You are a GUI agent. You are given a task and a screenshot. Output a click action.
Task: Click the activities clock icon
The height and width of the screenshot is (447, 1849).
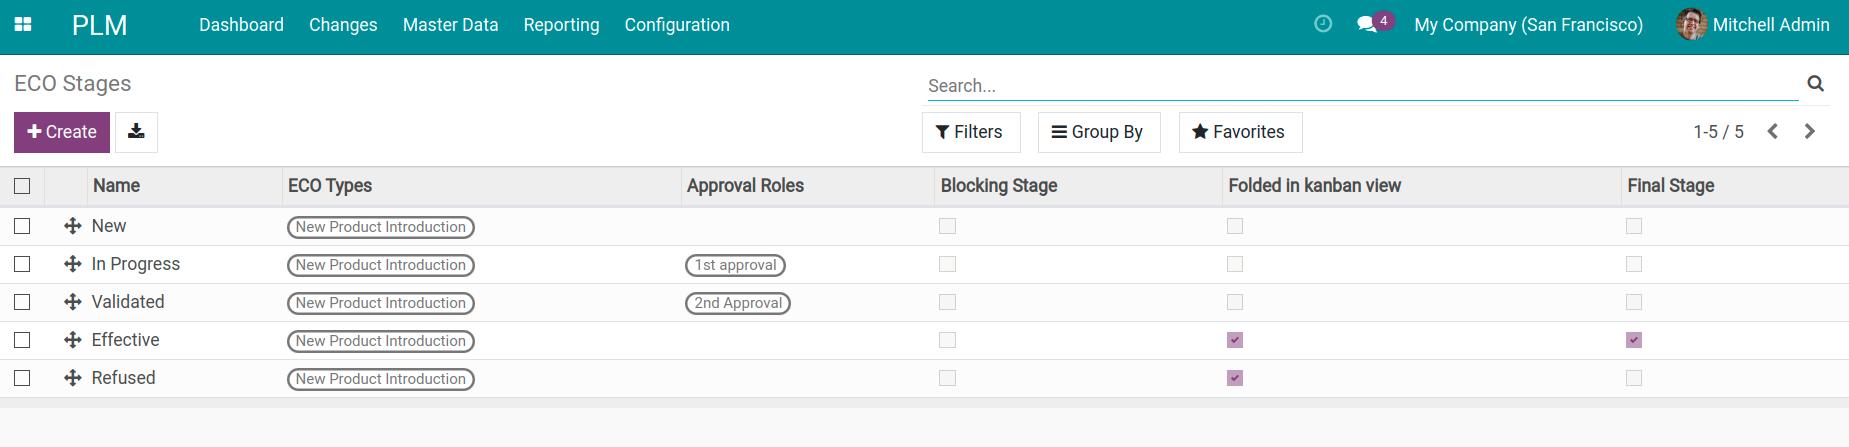[1323, 24]
